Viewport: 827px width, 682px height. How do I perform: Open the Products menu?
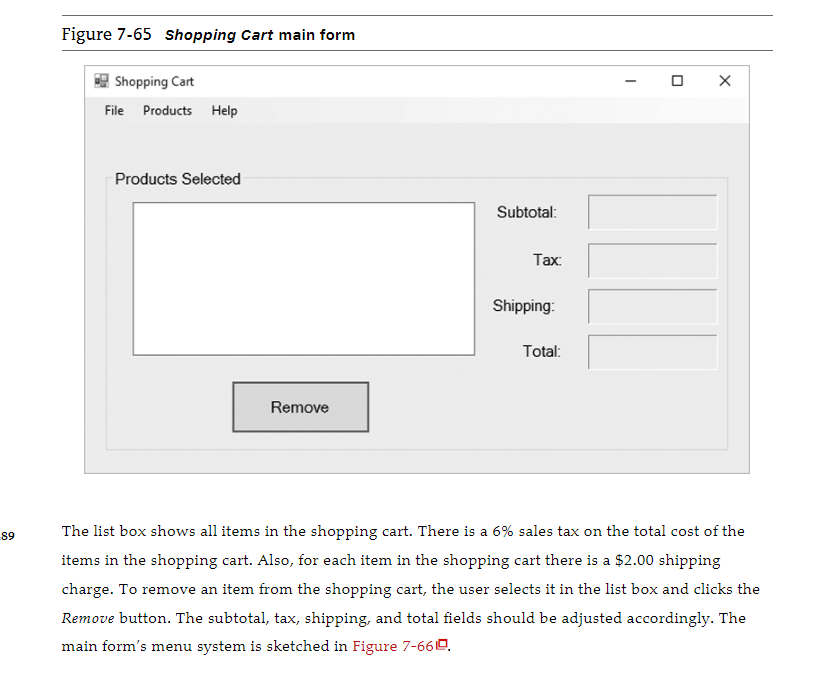coord(167,110)
